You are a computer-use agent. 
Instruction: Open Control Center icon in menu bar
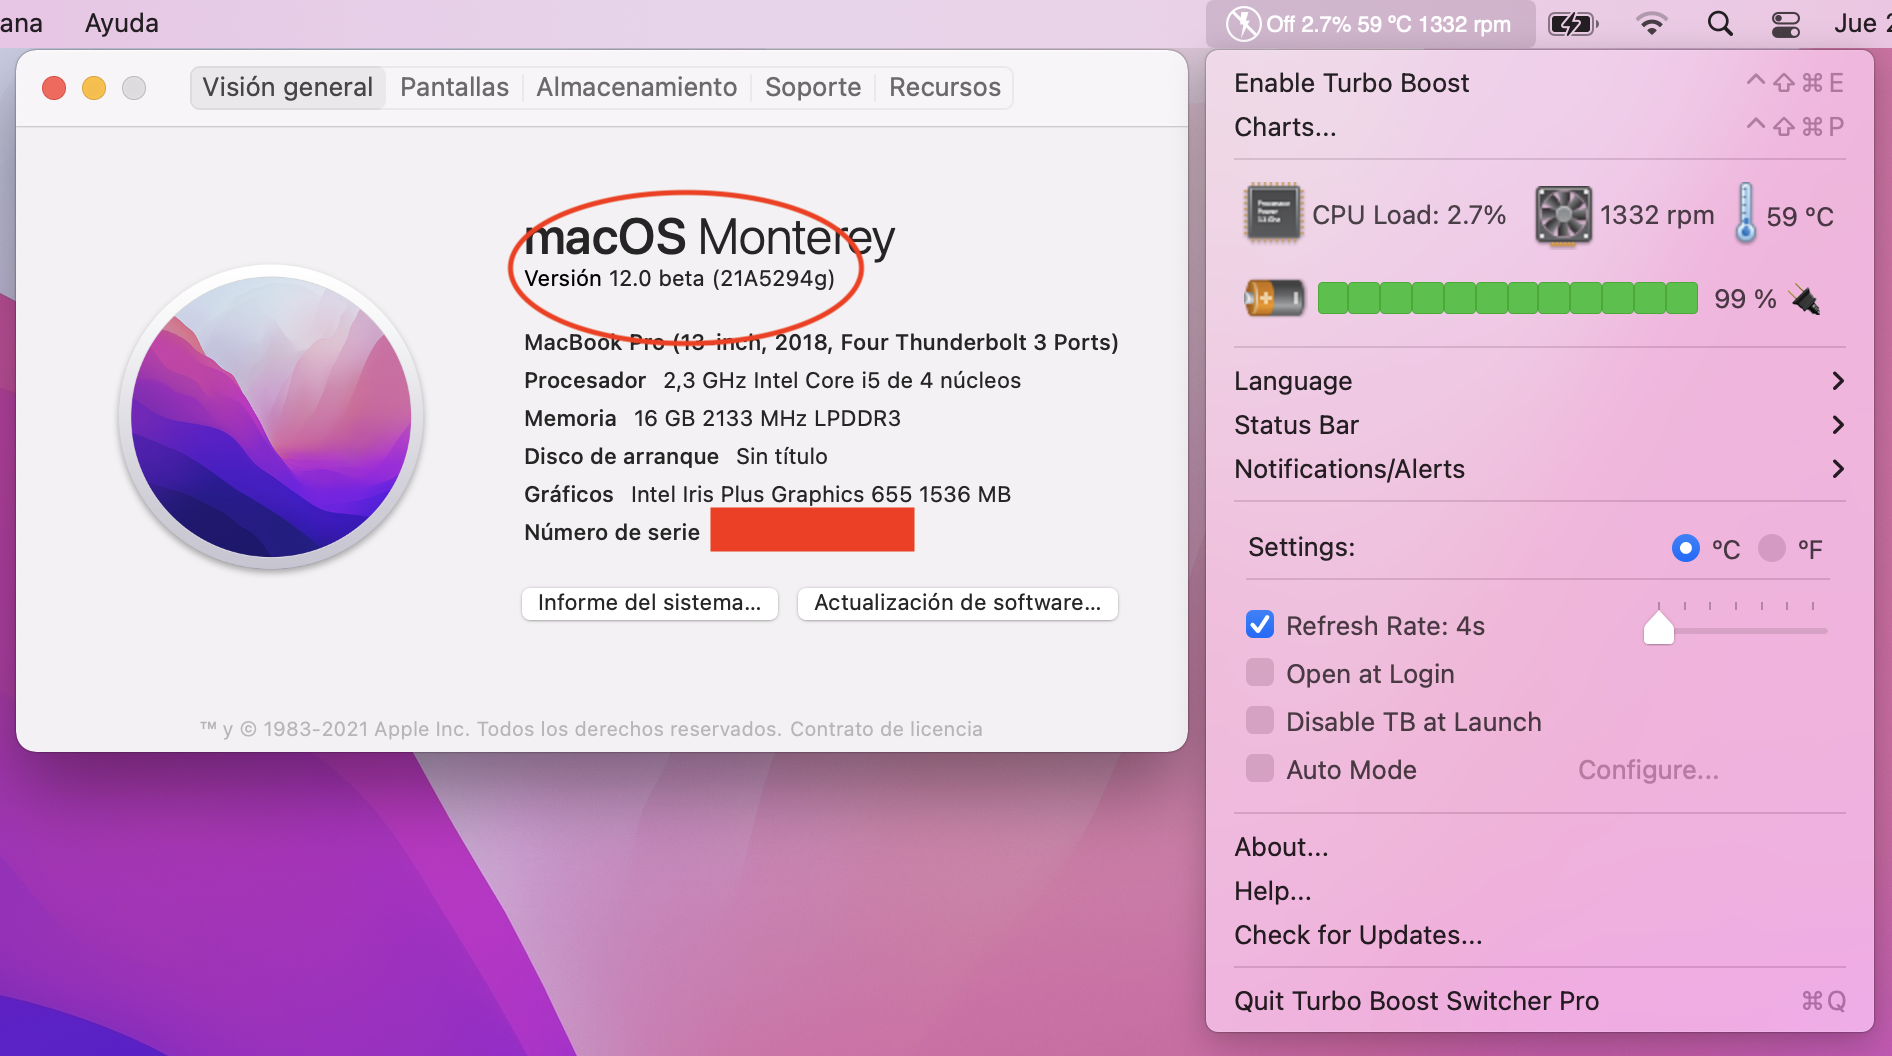1786,24
